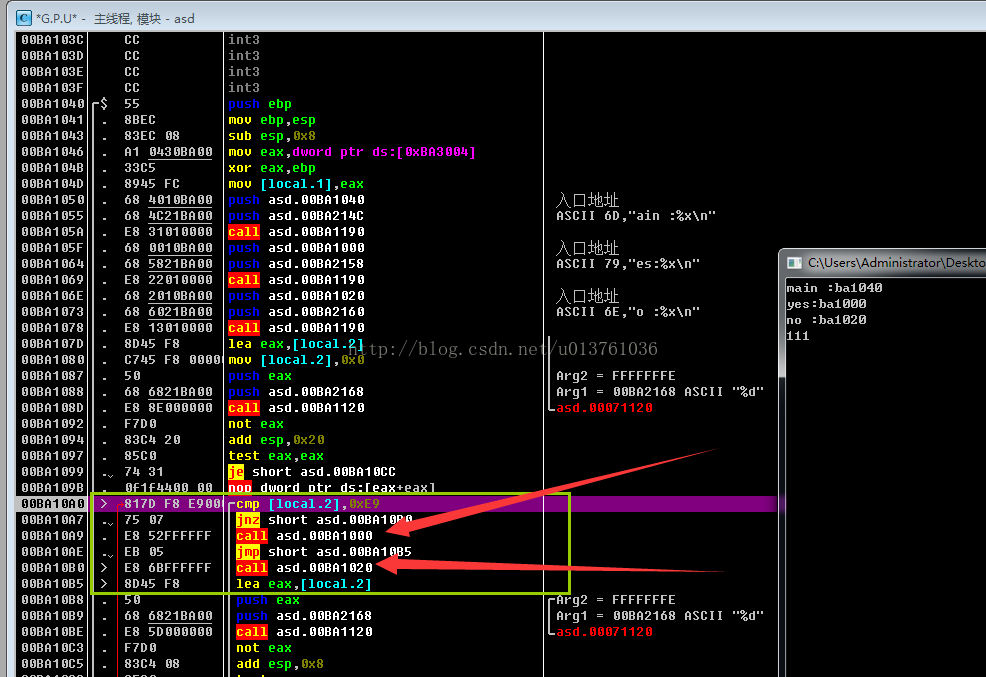The width and height of the screenshot is (986, 677).
Task: Select 'push asd.00BA1020' instruction
Action: pyautogui.click(x=296, y=296)
